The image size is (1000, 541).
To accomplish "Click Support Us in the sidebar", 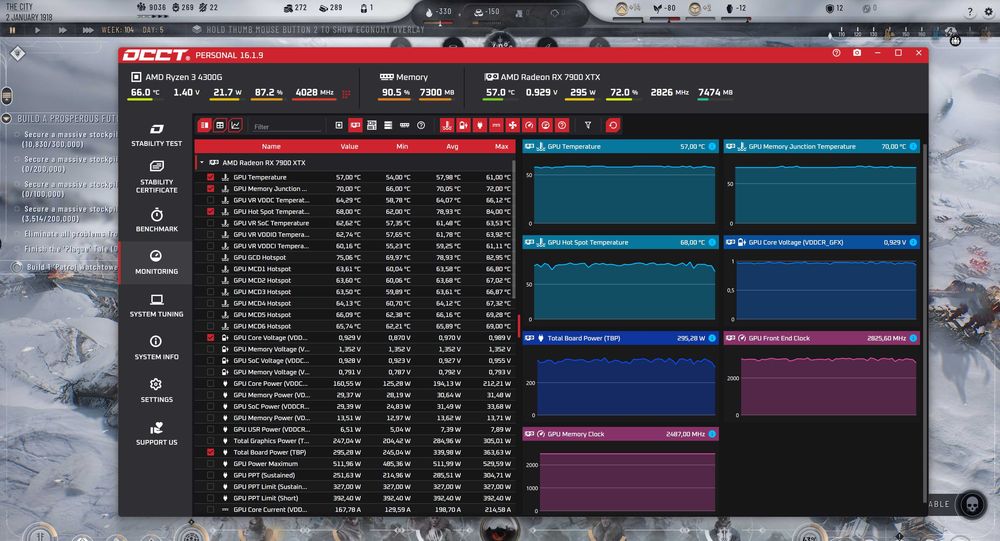I will click(156, 433).
